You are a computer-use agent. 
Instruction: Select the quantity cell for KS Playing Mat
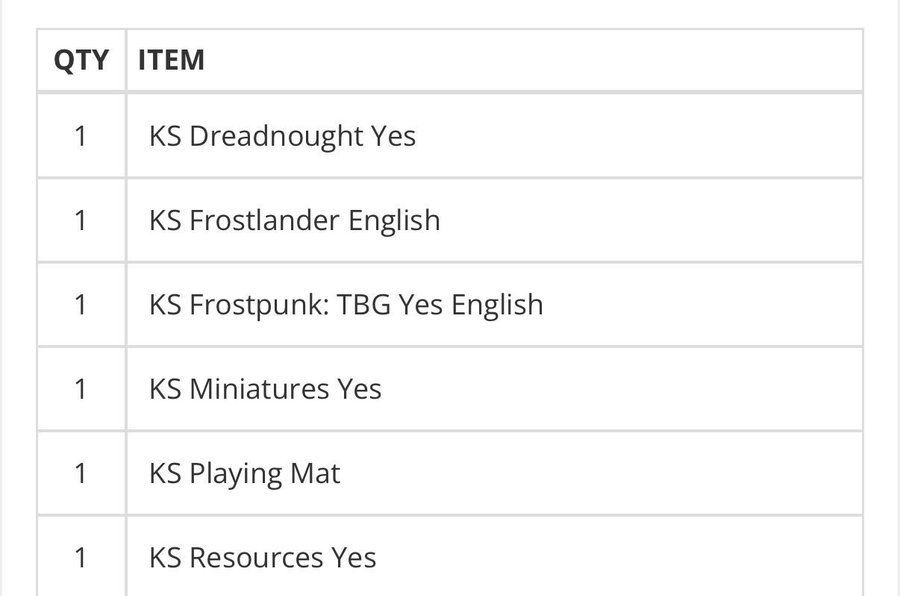tap(81, 473)
